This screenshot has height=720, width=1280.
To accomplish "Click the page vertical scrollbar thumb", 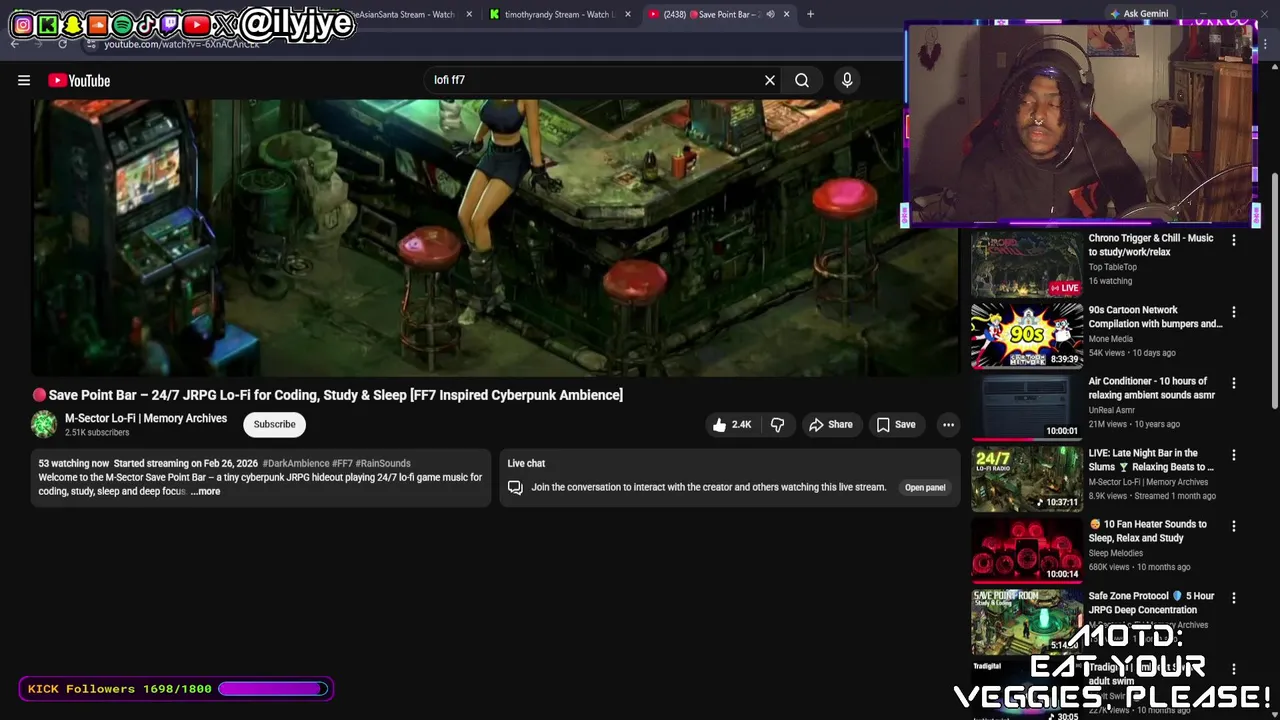I will (x=1274, y=290).
